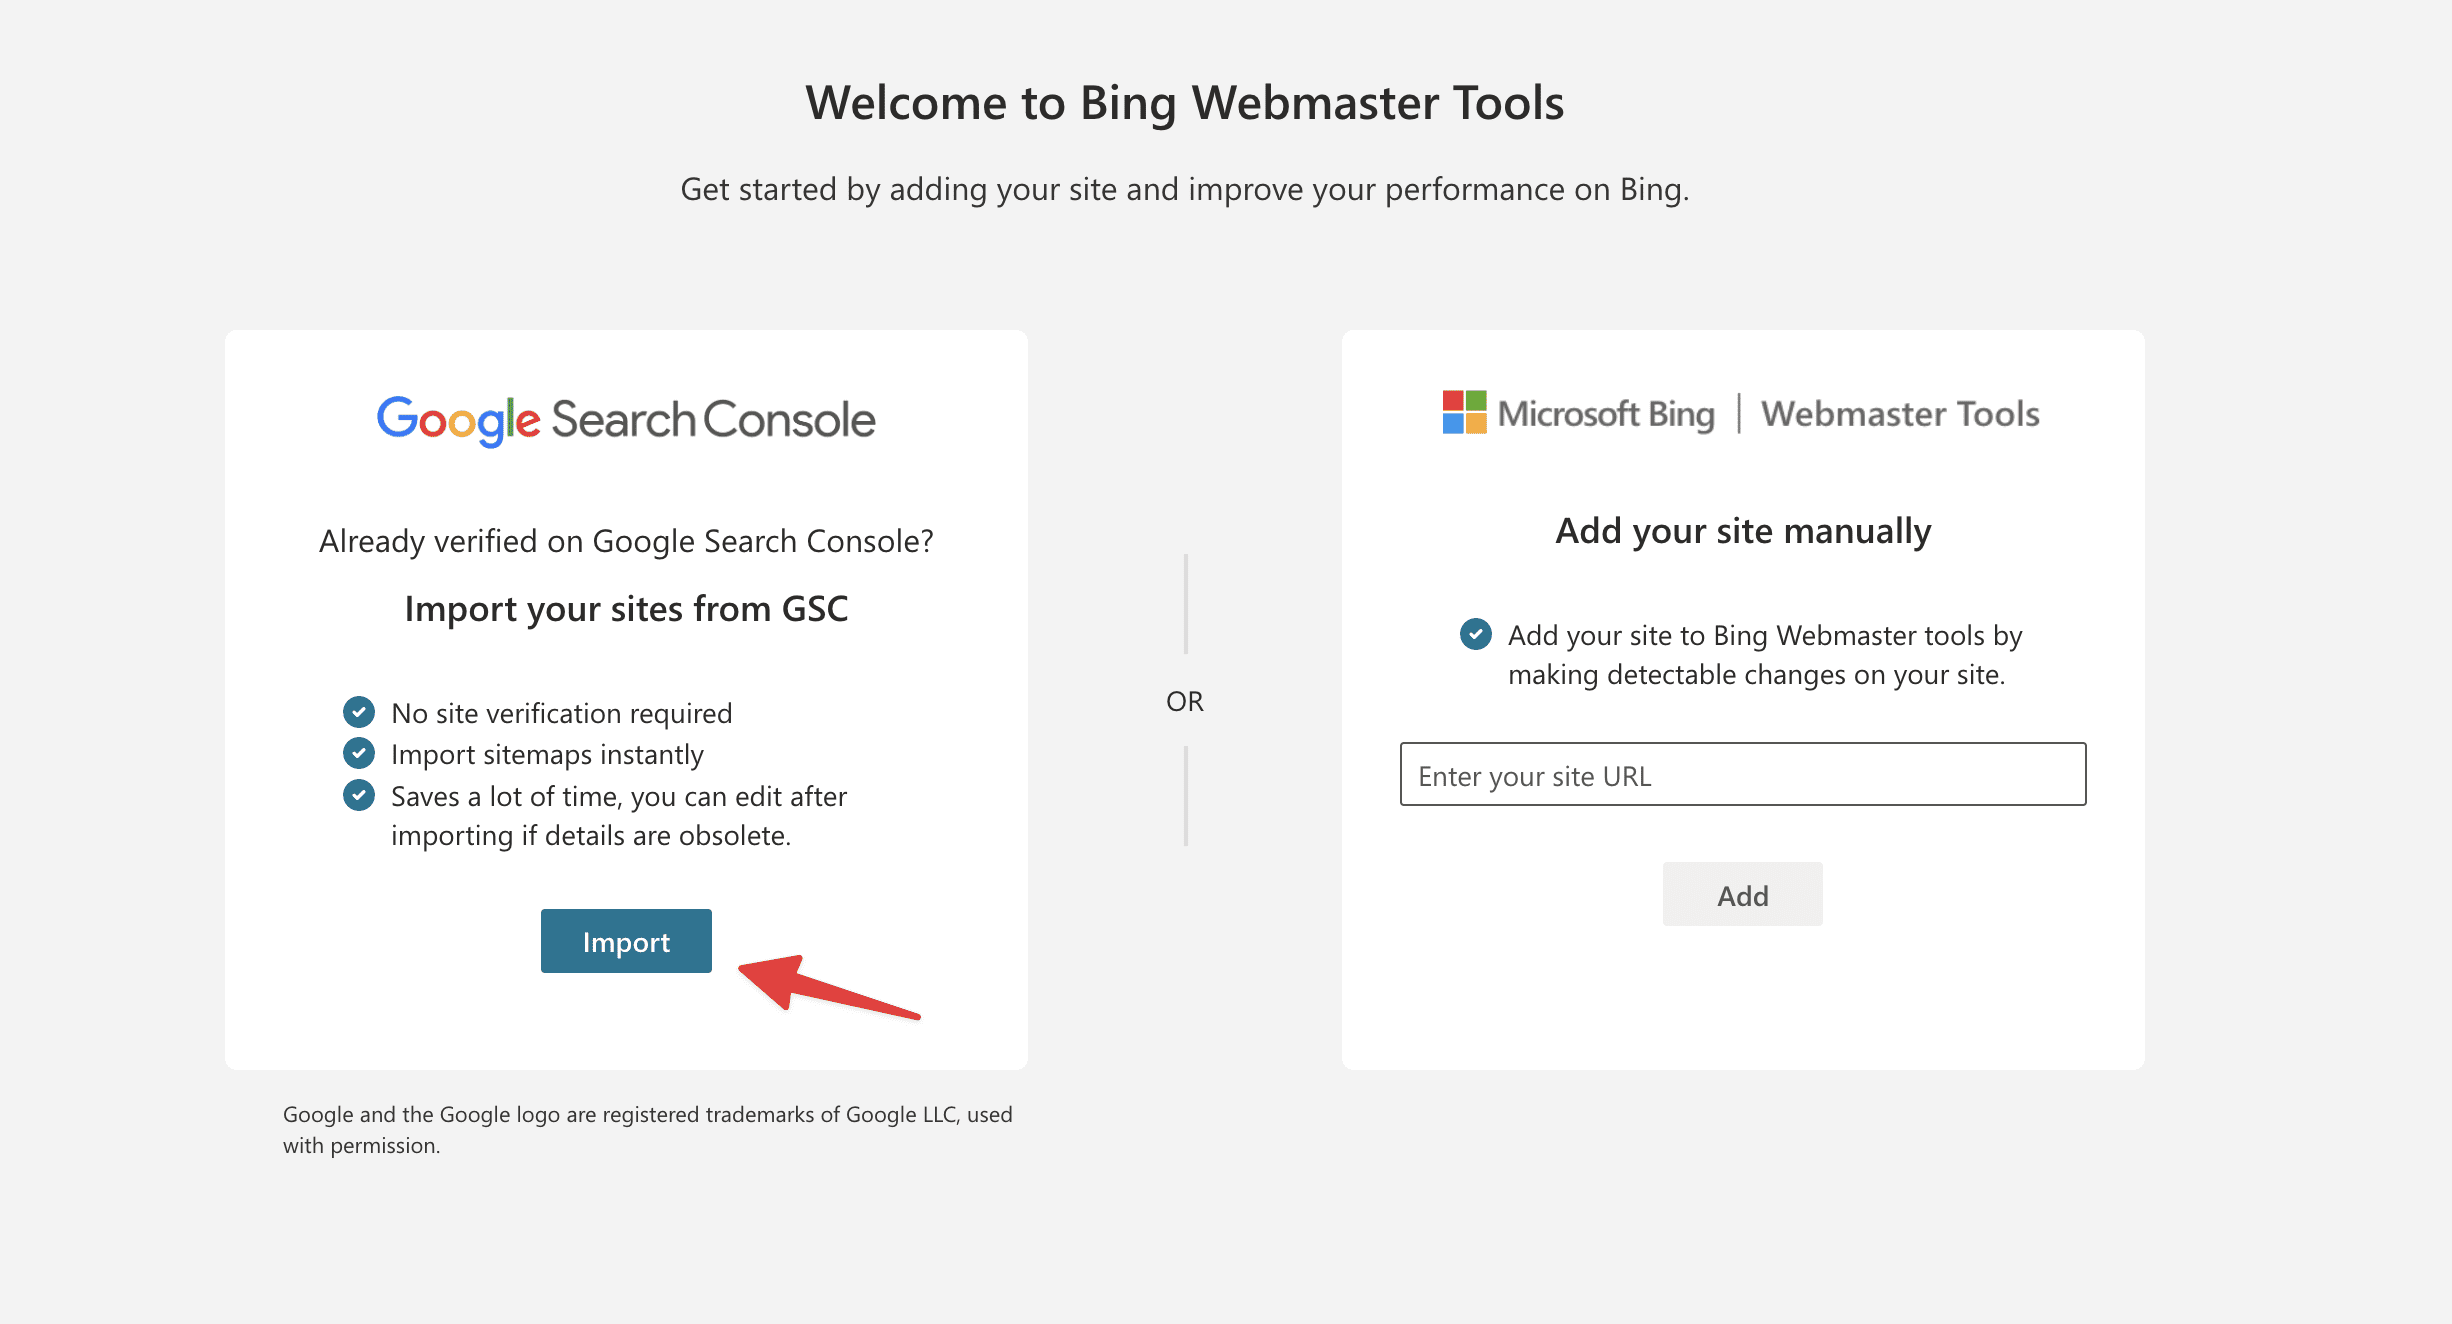This screenshot has width=2452, height=1324.
Task: Click the checkmark beside Import sitemaps instantly
Action: pyautogui.click(x=360, y=754)
